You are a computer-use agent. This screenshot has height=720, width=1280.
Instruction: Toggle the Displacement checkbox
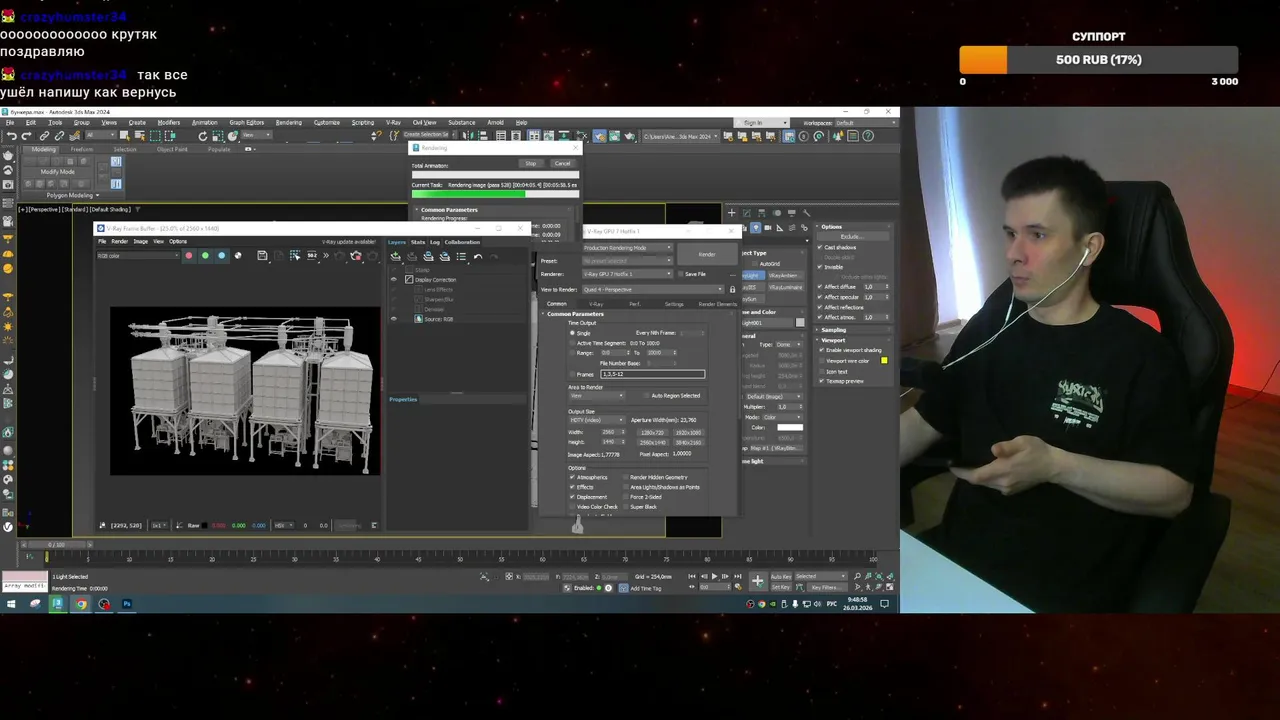572,497
